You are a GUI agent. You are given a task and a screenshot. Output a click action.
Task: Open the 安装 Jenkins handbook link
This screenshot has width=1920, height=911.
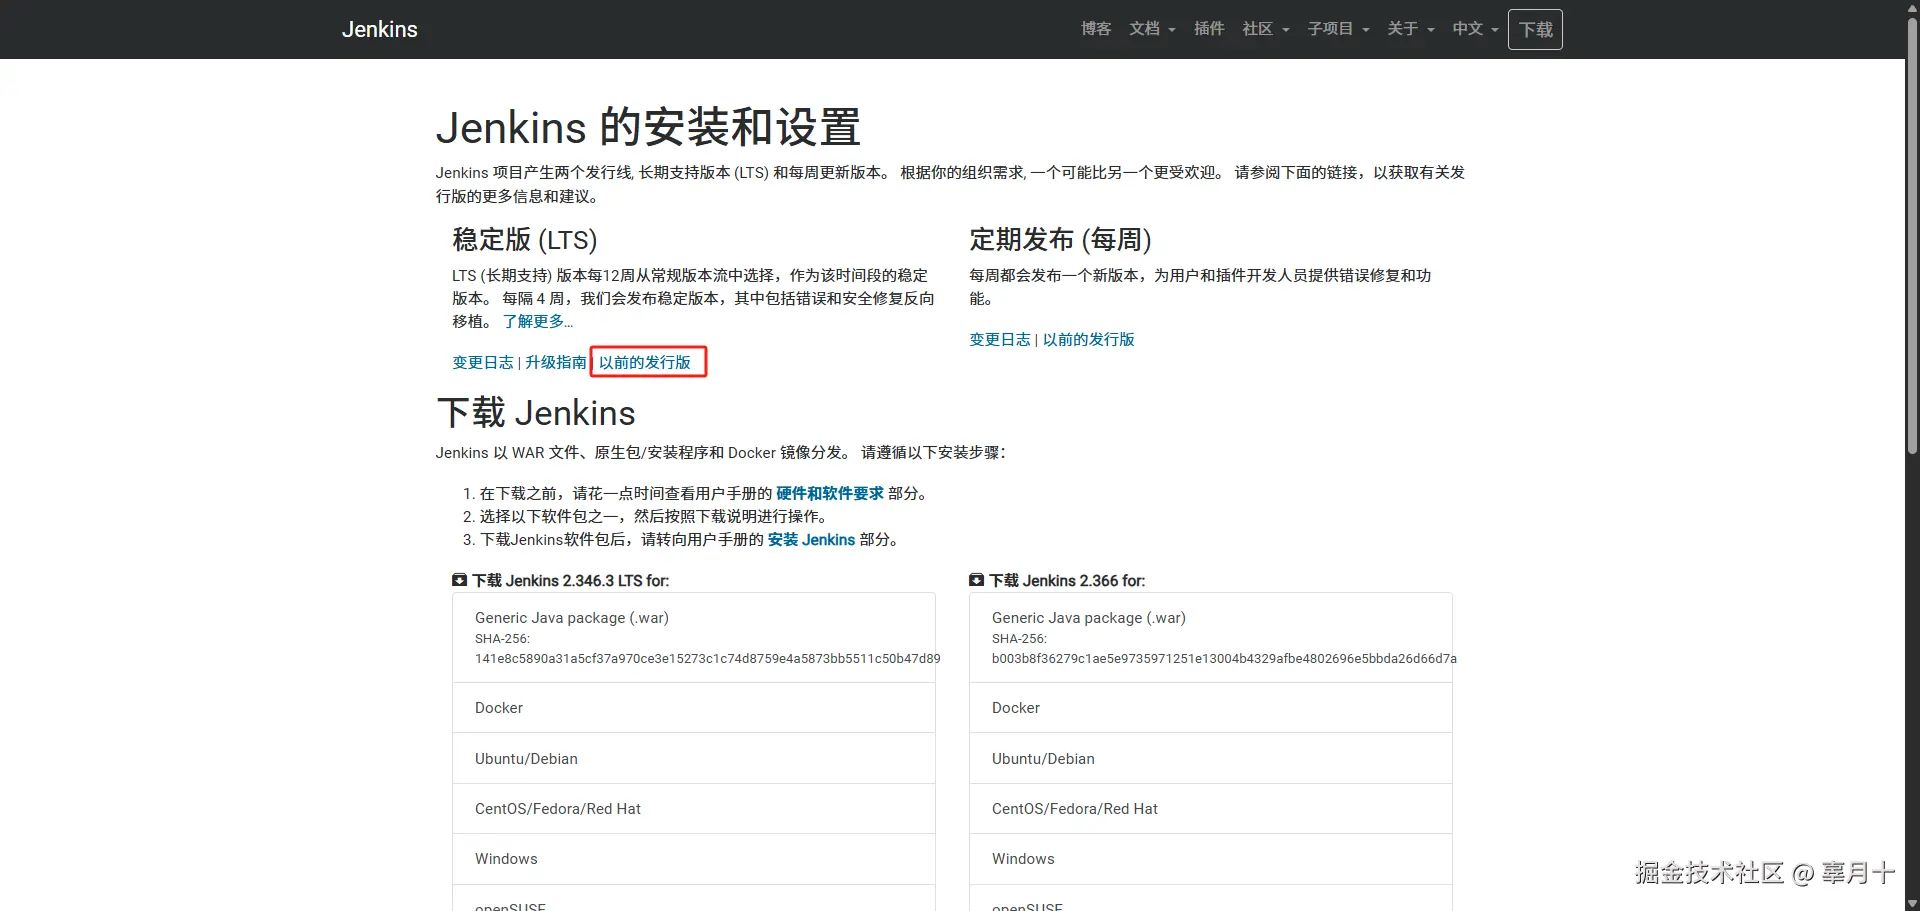click(x=811, y=539)
